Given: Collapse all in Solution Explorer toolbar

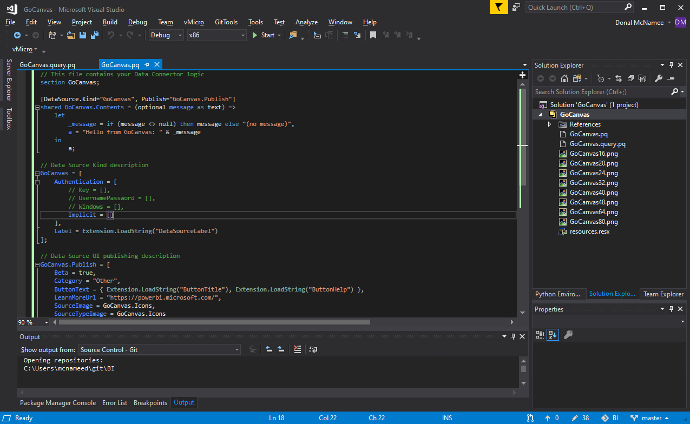Looking at the screenshot, I should 631,79.
